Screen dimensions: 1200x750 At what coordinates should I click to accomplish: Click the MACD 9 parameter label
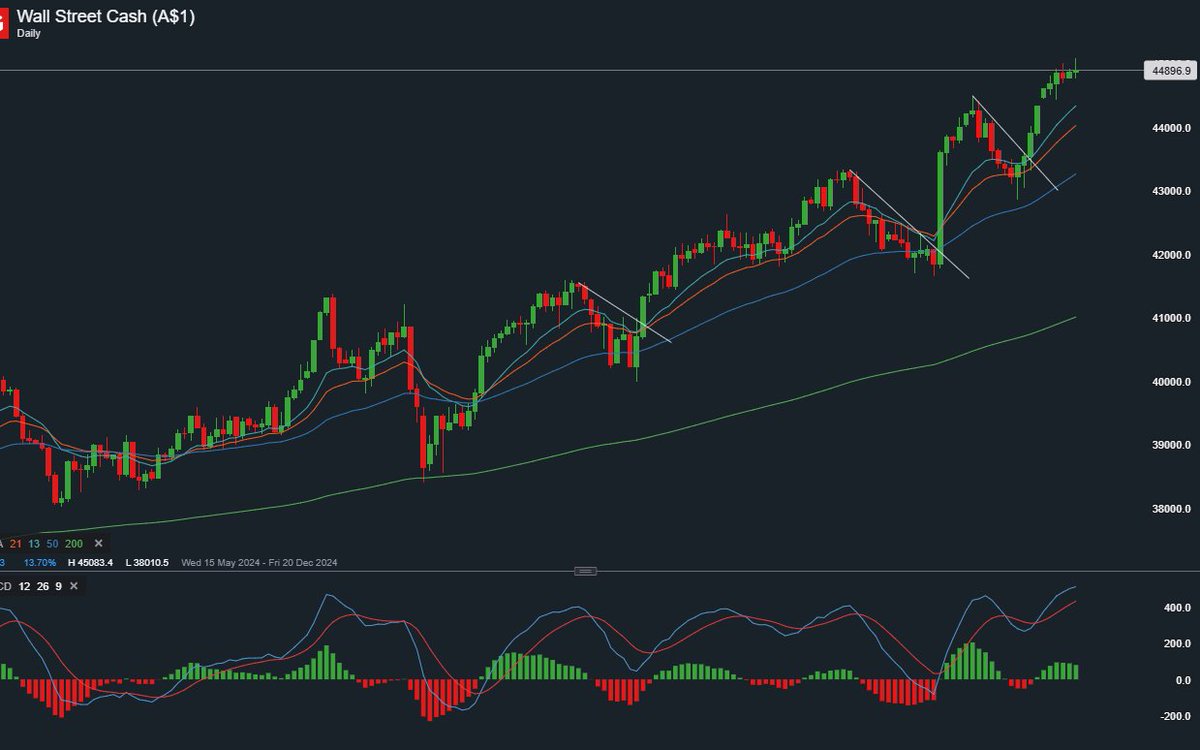click(56, 585)
